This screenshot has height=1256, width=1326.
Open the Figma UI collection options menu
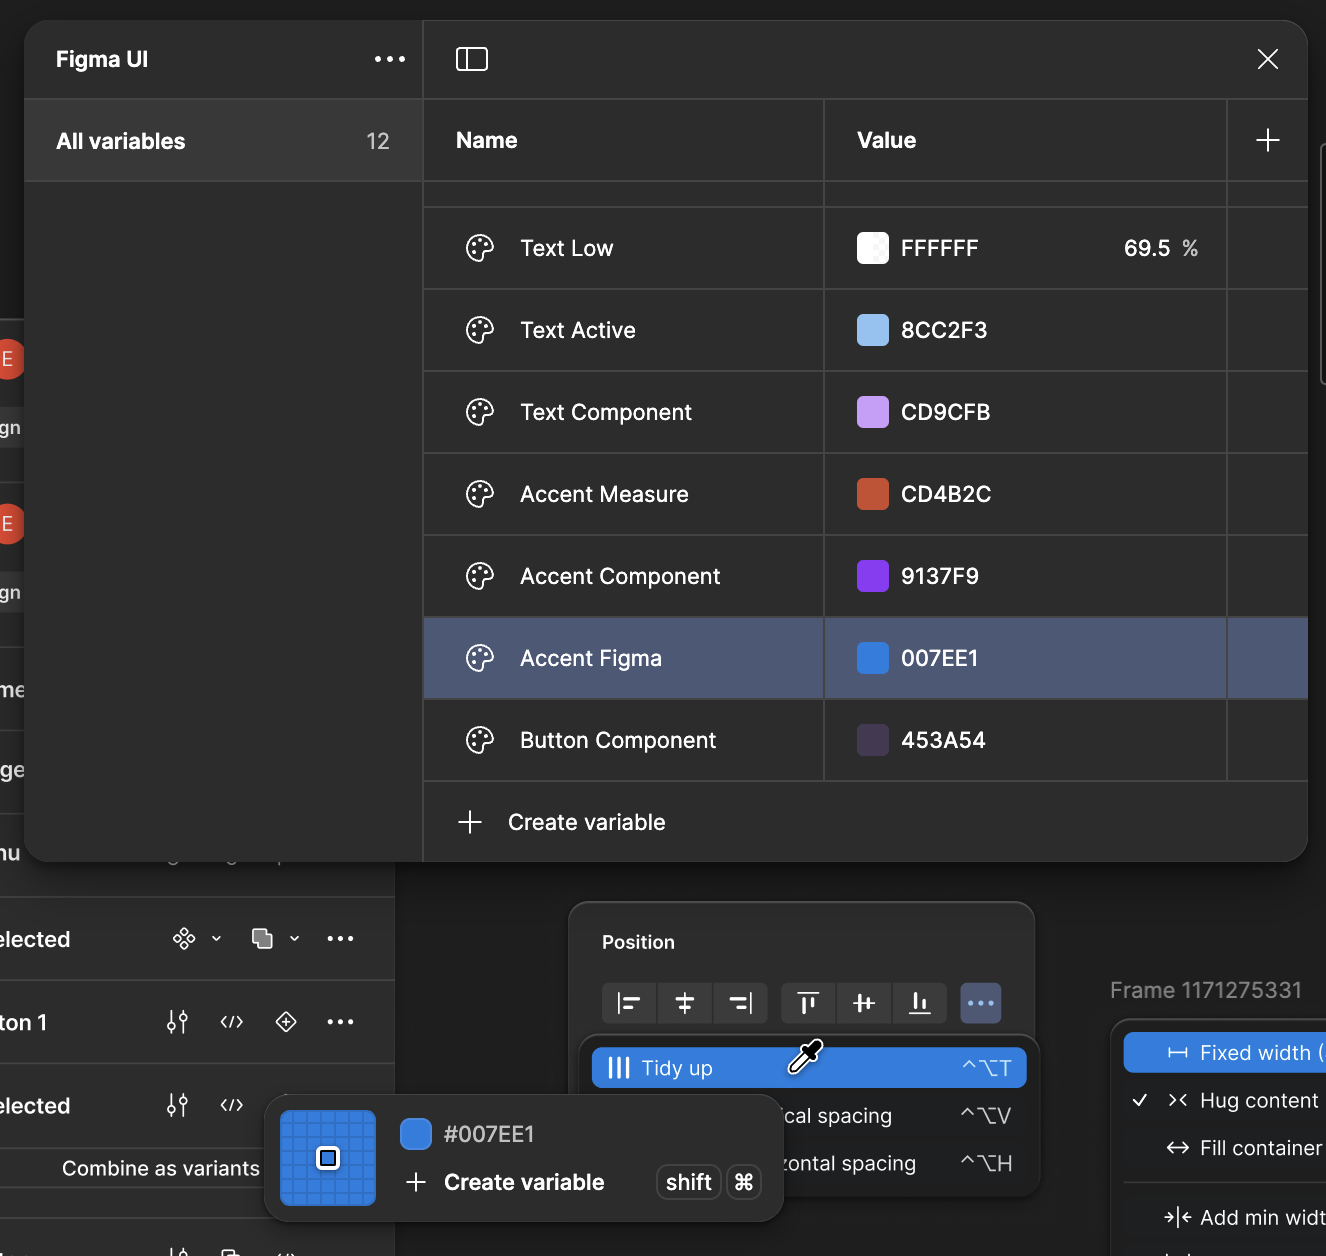pyautogui.click(x=390, y=59)
